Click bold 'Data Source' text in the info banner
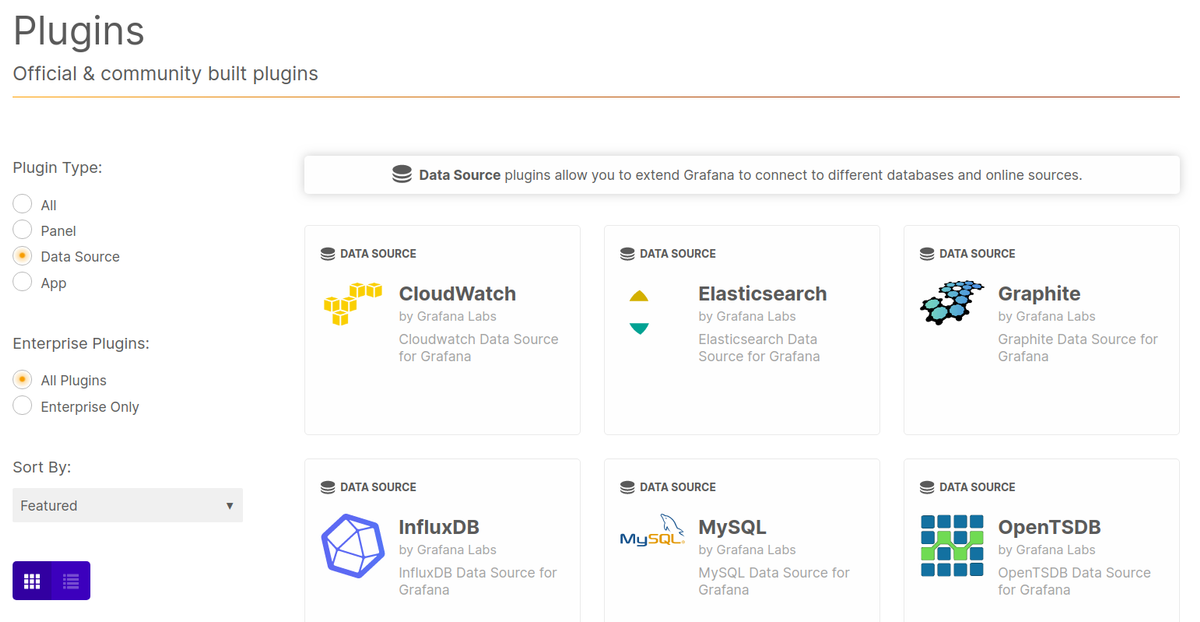1200x622 pixels. [460, 175]
